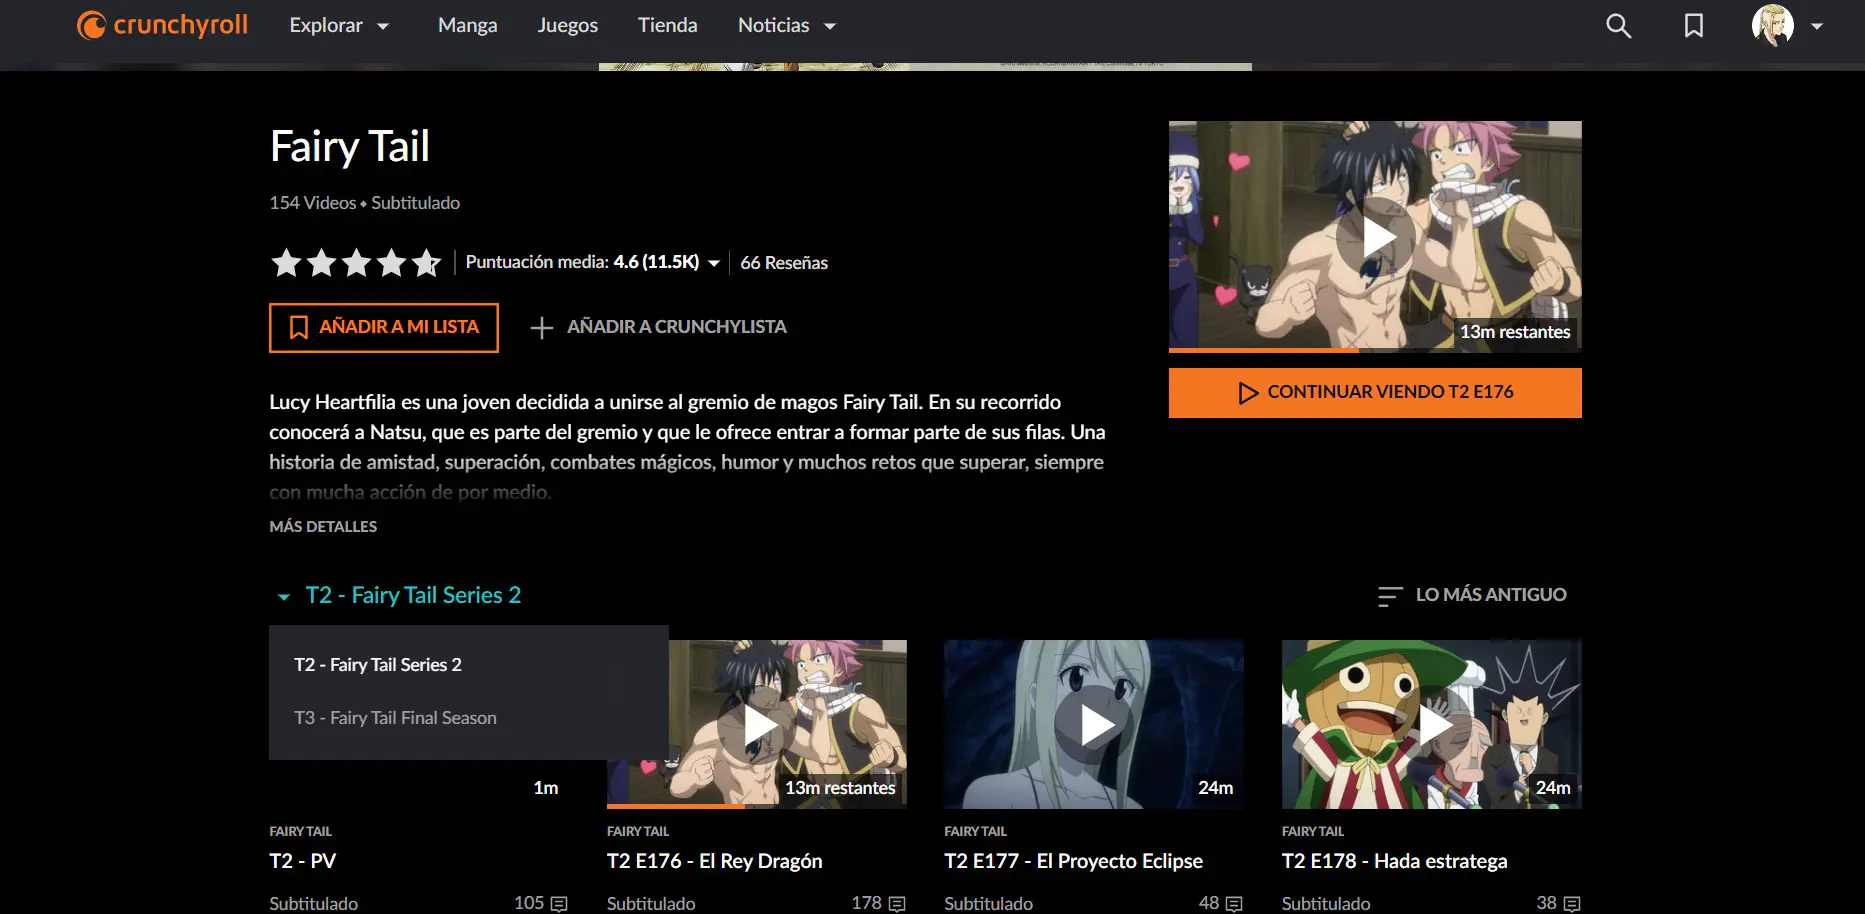Click the hero video progress bar
Image resolution: width=1865 pixels, height=914 pixels.
1375,350
